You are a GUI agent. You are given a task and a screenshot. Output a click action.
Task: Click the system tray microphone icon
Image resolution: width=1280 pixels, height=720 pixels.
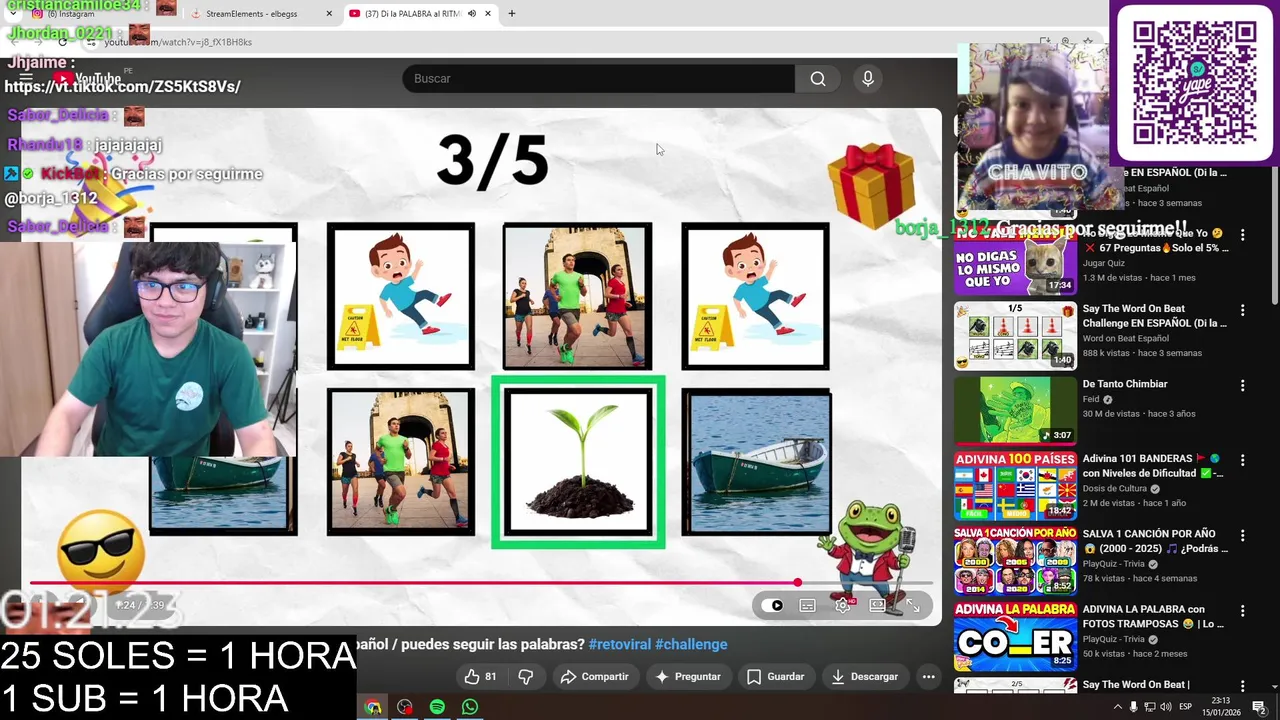tap(1132, 707)
